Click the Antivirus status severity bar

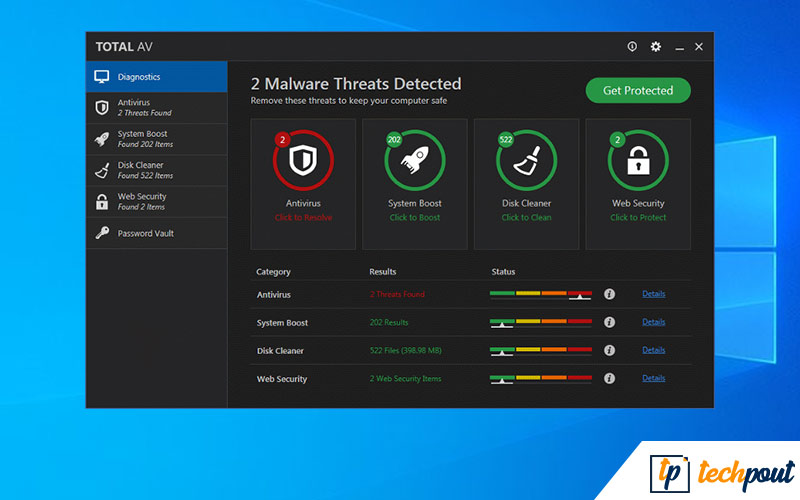(540, 294)
